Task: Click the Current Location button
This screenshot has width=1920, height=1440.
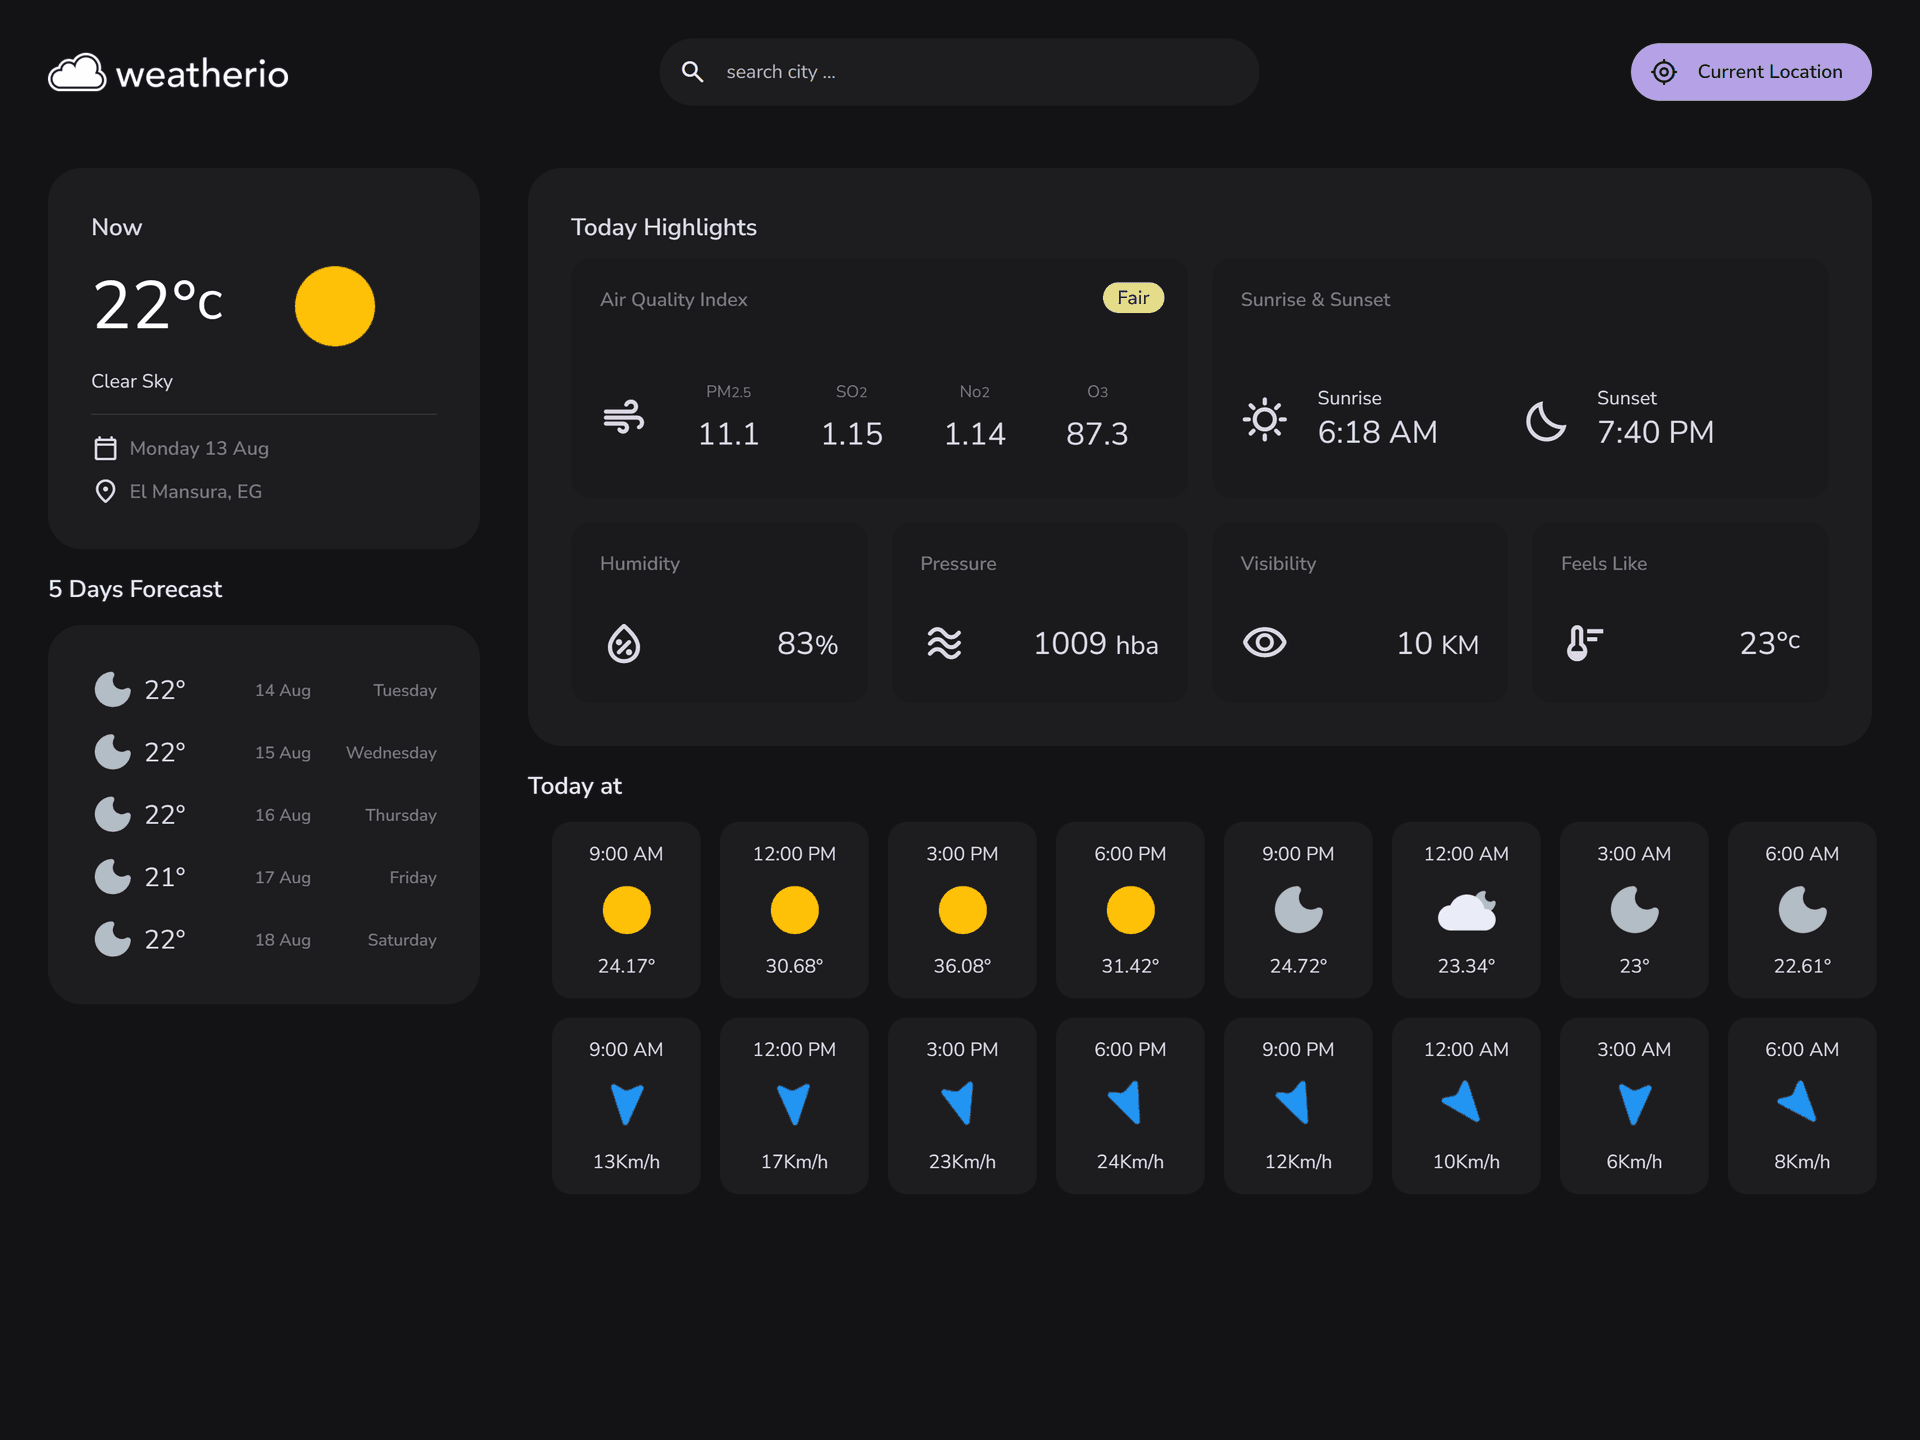Action: click(1751, 72)
